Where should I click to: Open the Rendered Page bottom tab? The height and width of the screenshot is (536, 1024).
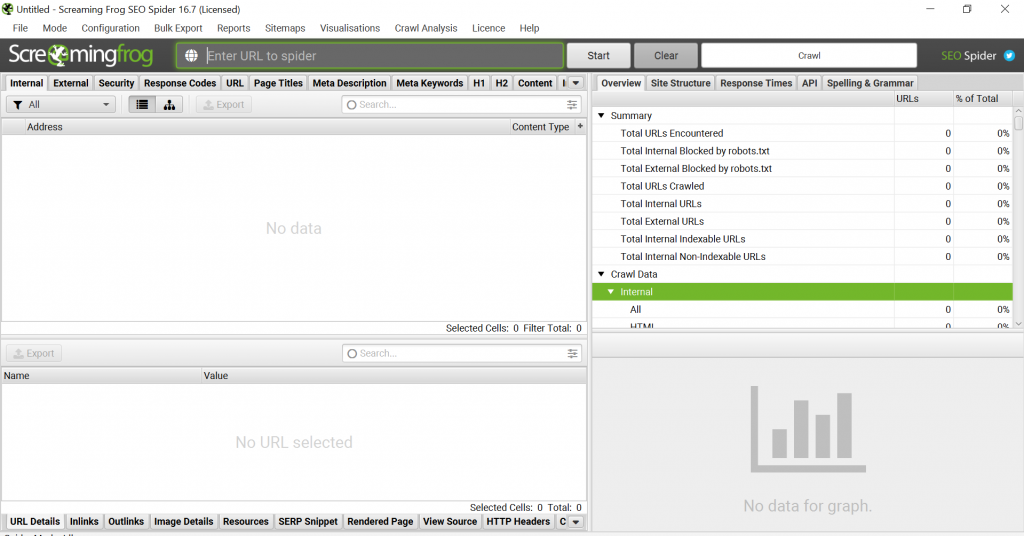380,522
